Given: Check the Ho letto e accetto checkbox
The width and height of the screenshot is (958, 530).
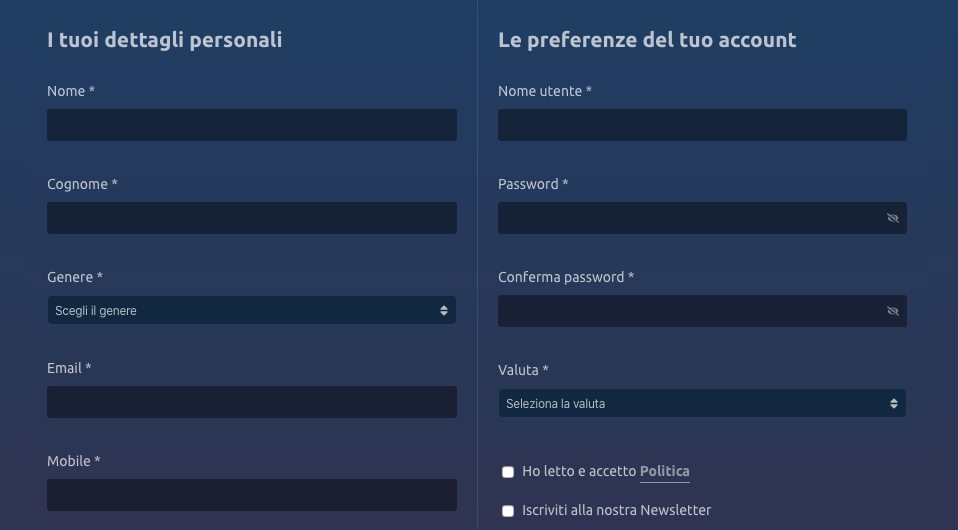Looking at the screenshot, I should click(508, 472).
